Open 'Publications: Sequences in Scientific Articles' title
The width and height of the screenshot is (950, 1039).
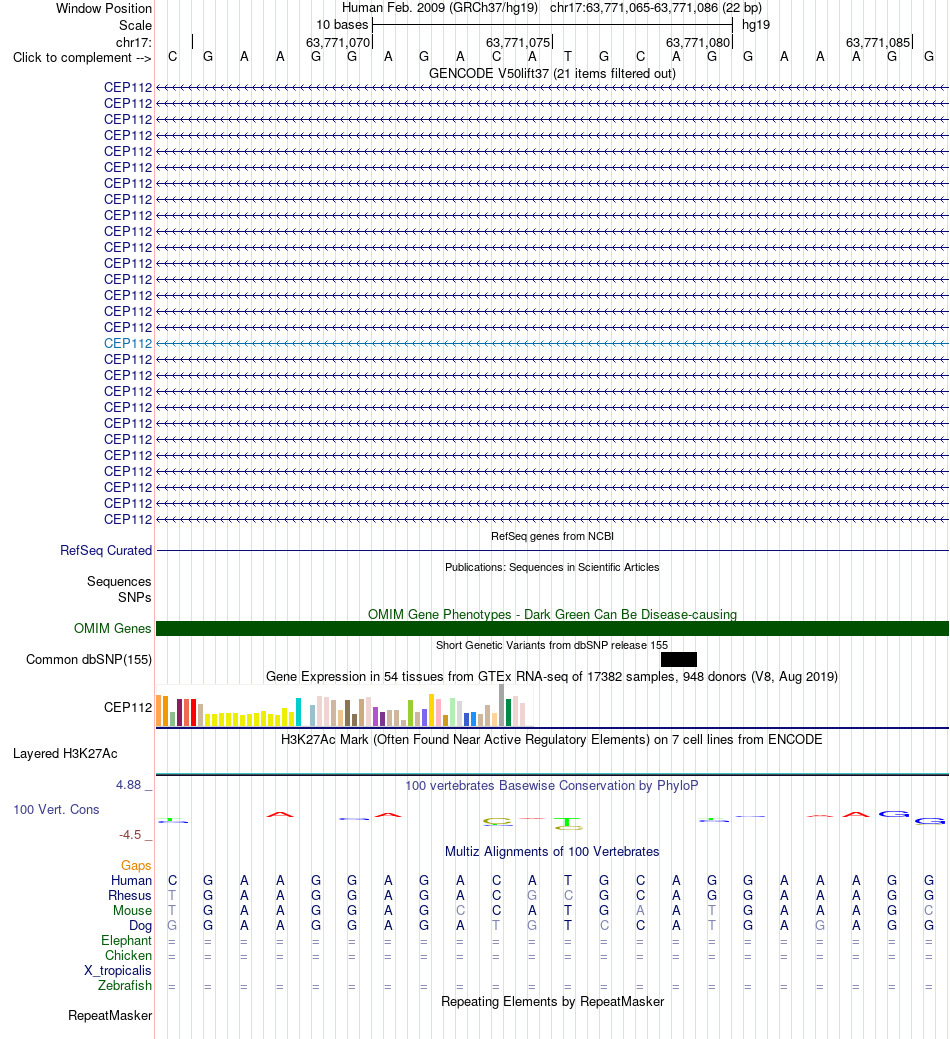[553, 567]
